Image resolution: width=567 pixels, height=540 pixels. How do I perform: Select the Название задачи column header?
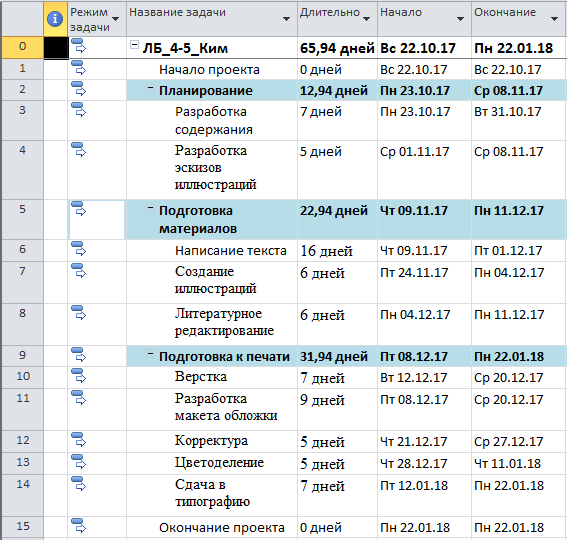[212, 19]
